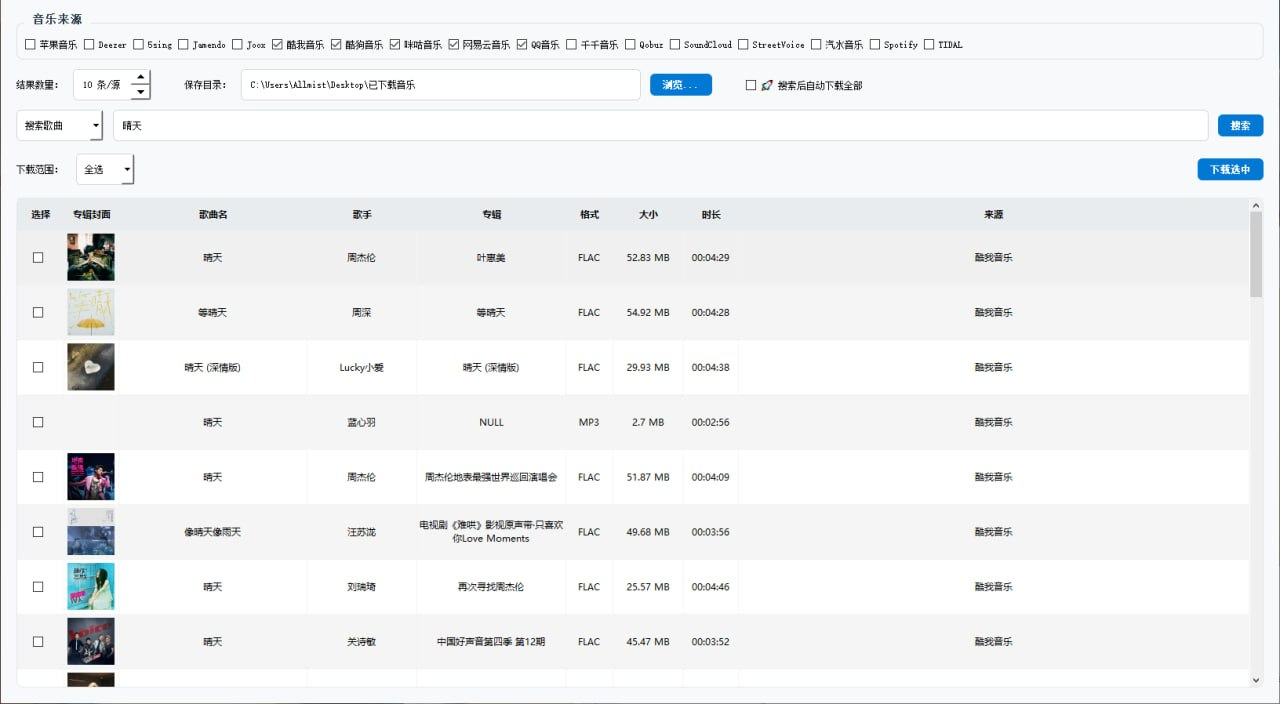Click the artist cell Lucky小爱
The image size is (1280, 704).
pyautogui.click(x=362, y=367)
